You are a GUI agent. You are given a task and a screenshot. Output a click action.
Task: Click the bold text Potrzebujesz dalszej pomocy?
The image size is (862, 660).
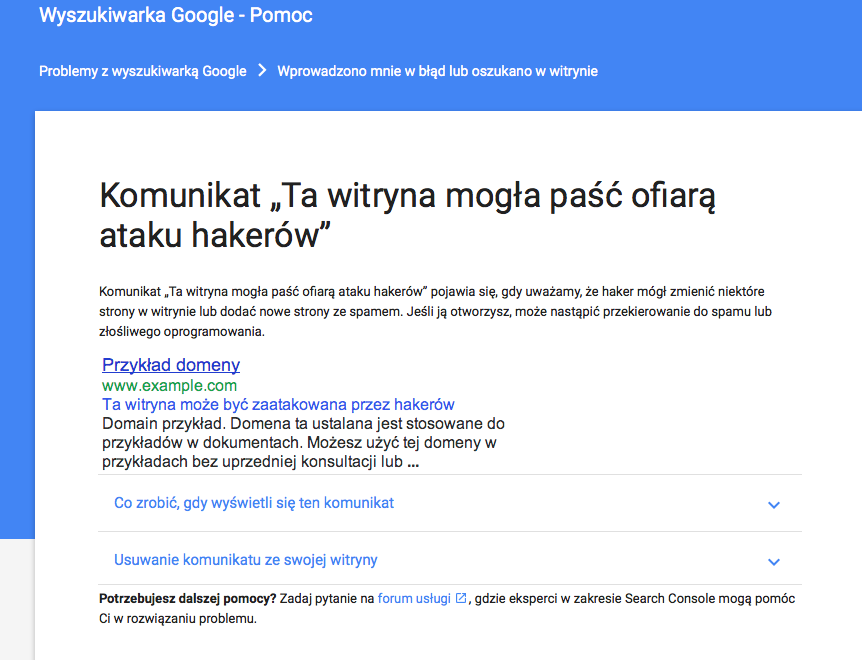point(187,598)
